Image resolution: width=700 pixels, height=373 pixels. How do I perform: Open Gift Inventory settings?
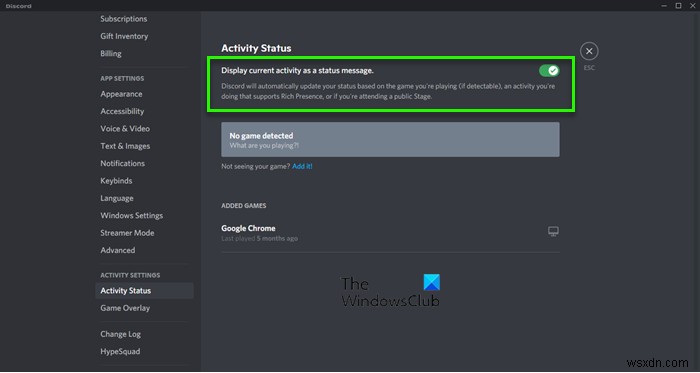124,36
